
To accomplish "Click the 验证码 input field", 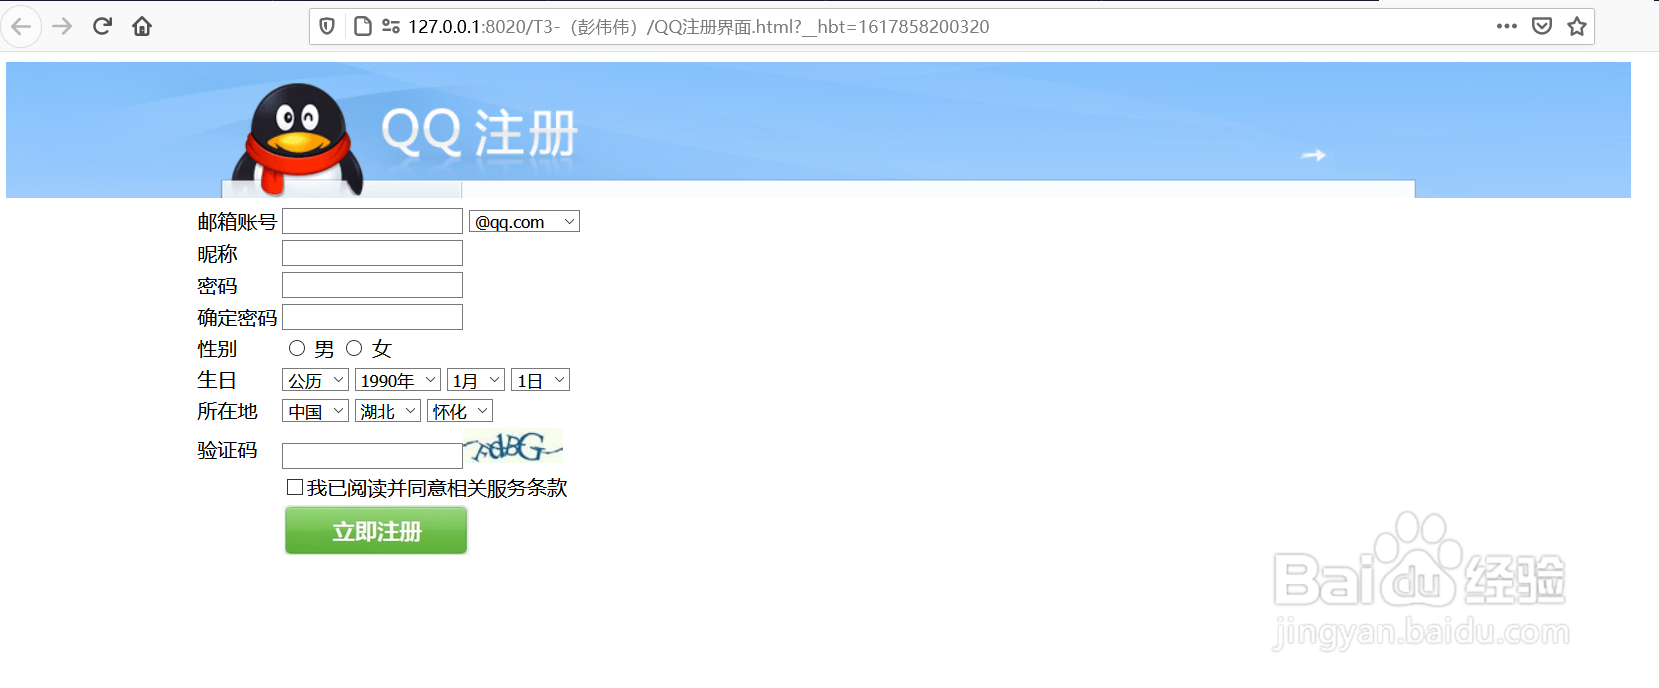I will pyautogui.click(x=372, y=456).
